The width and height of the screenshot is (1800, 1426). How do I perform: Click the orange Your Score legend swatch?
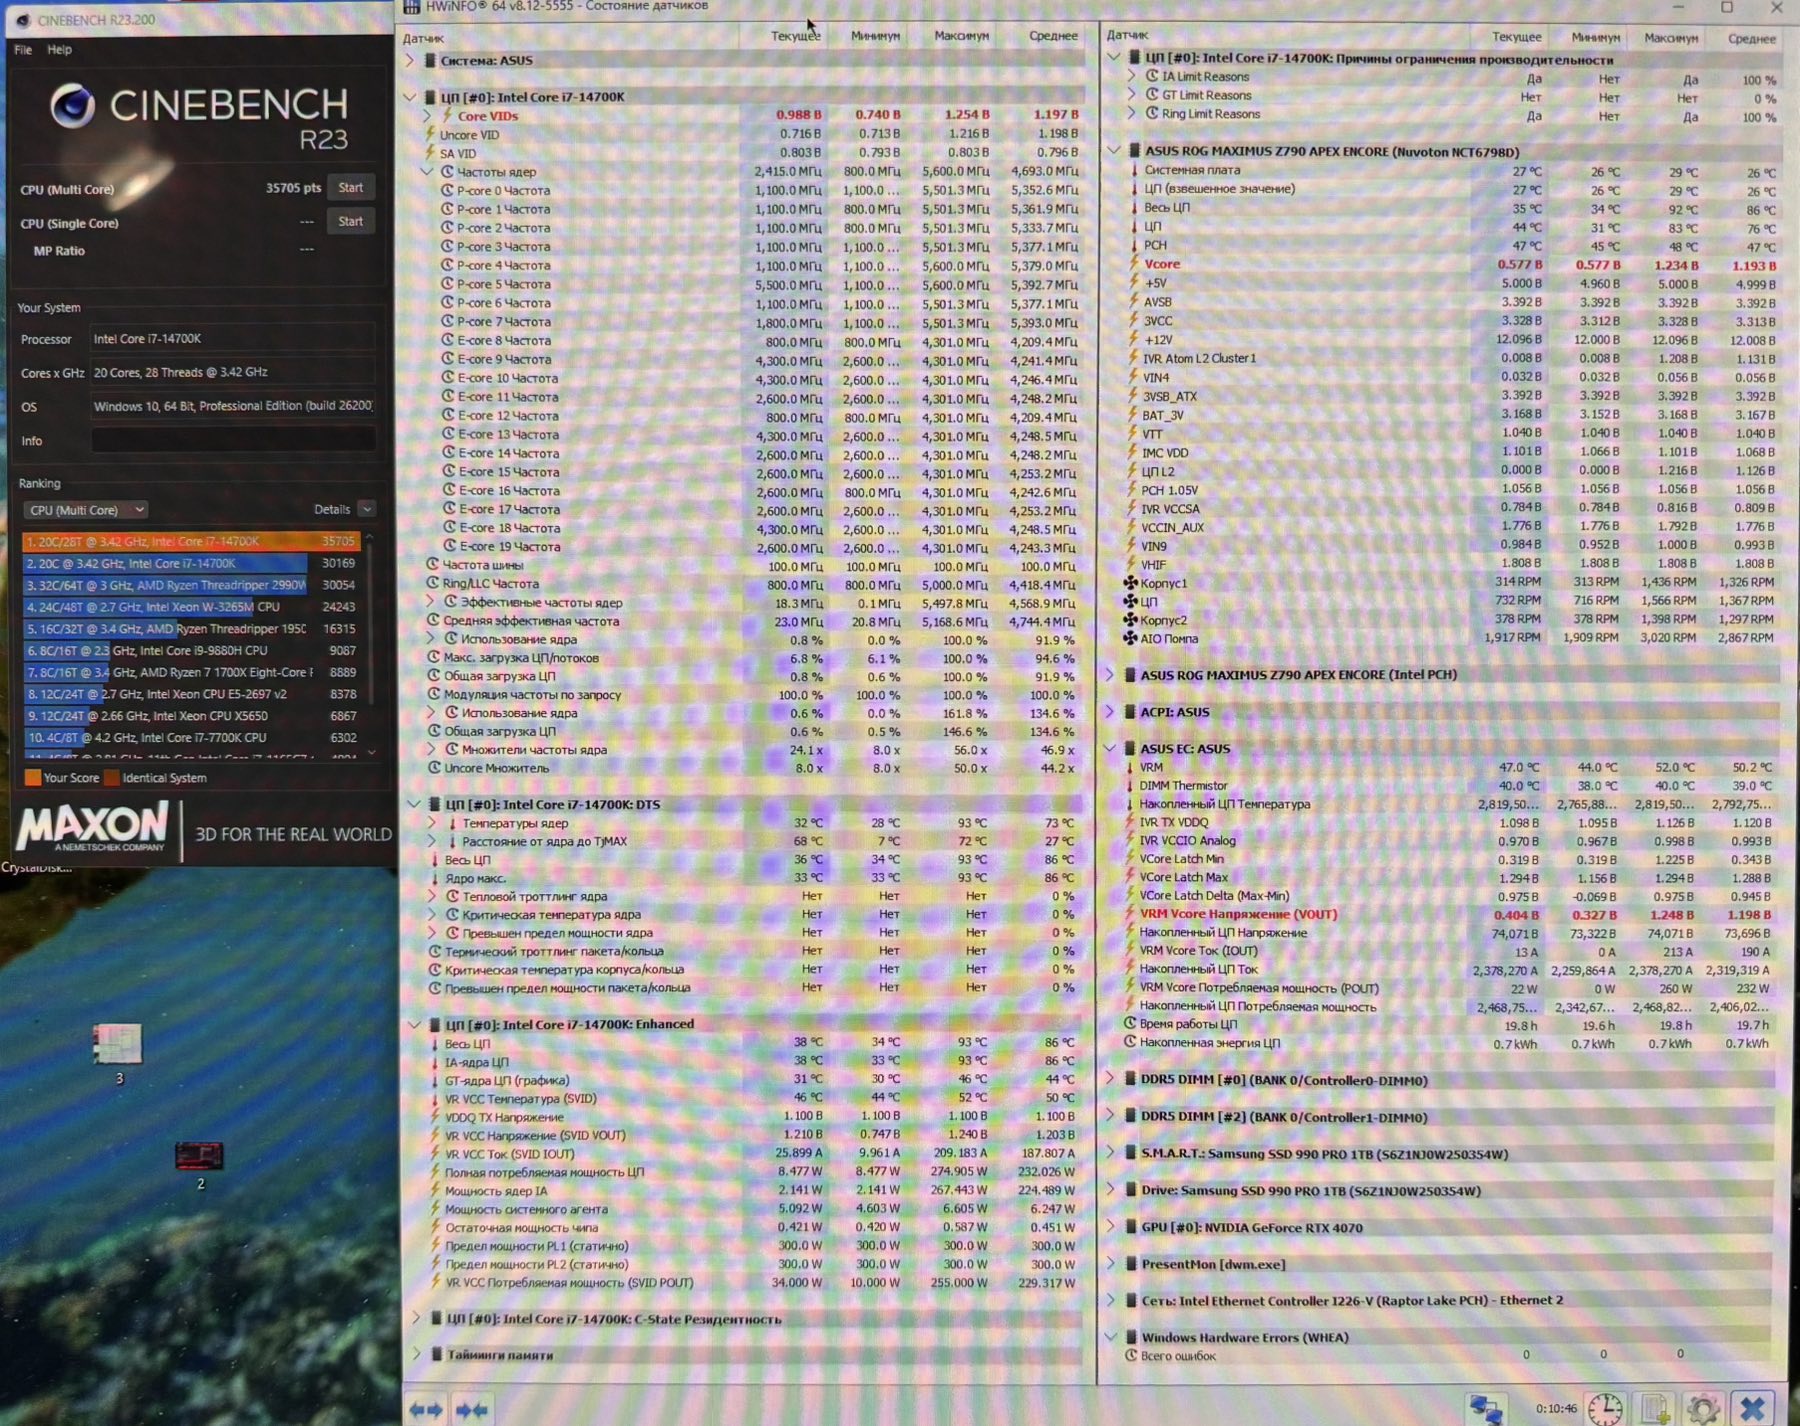(x=33, y=777)
